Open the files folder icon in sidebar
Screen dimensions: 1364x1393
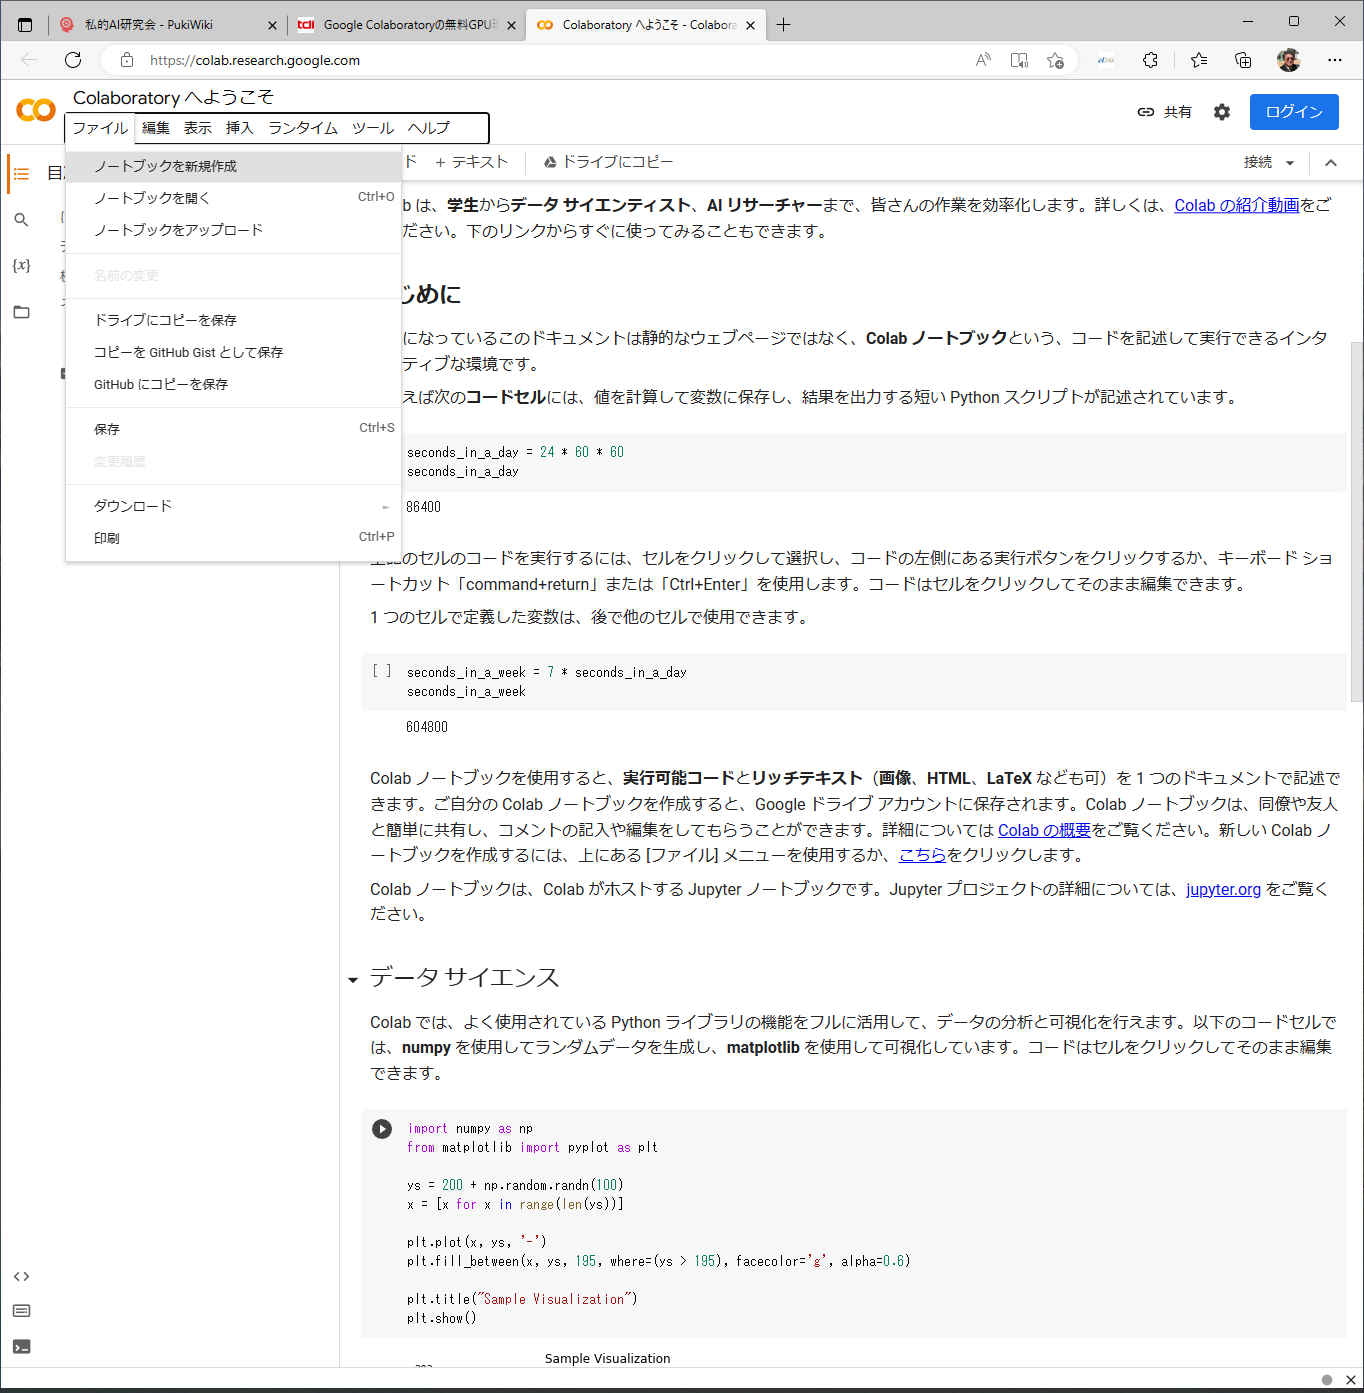21,312
